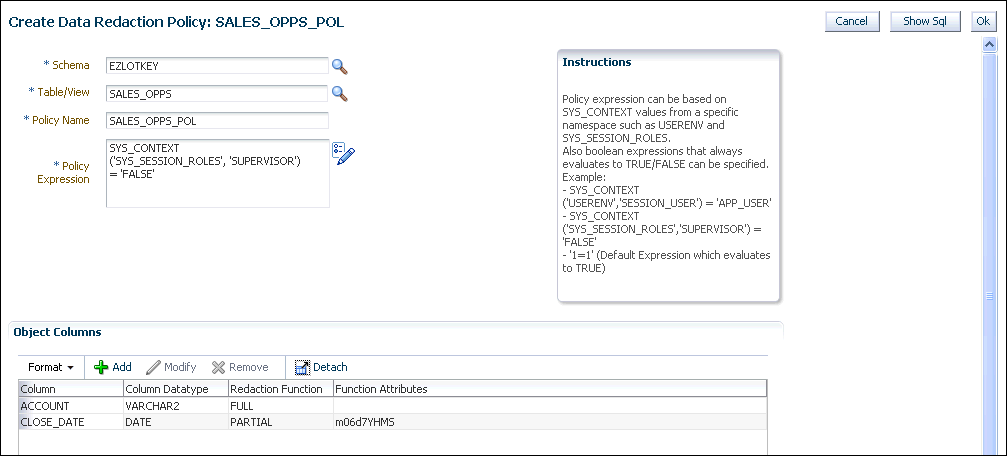The width and height of the screenshot is (1007, 456).
Task: Click into the Schema text field
Action: 217,66
